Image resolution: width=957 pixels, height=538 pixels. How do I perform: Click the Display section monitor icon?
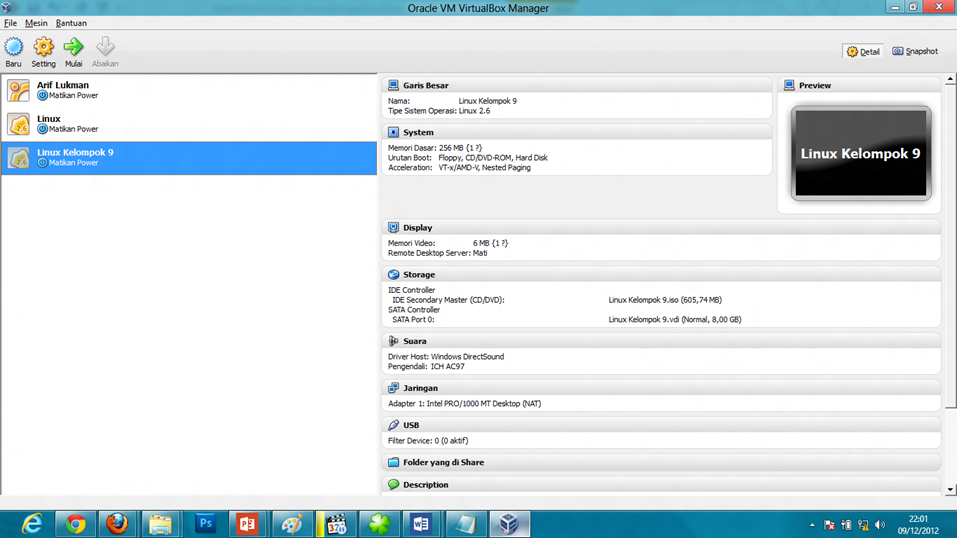click(394, 228)
